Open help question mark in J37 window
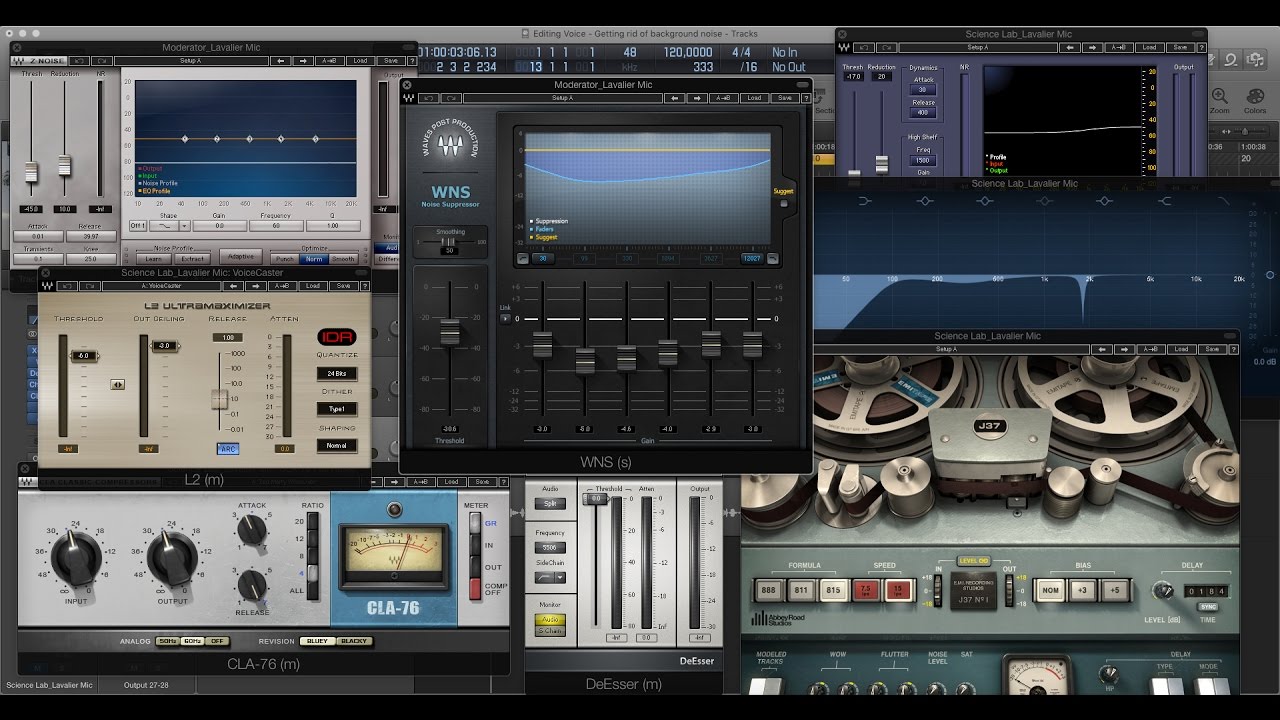This screenshot has height=720, width=1280. click(1234, 349)
